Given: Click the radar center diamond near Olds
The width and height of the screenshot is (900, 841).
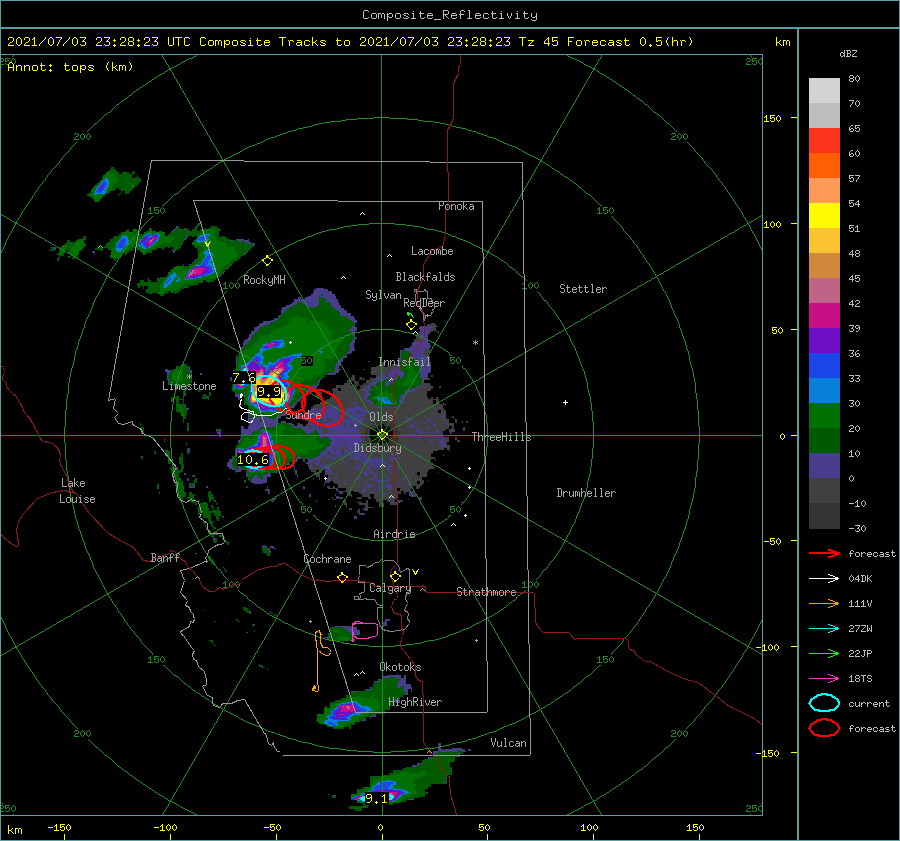Looking at the screenshot, I should [382, 435].
